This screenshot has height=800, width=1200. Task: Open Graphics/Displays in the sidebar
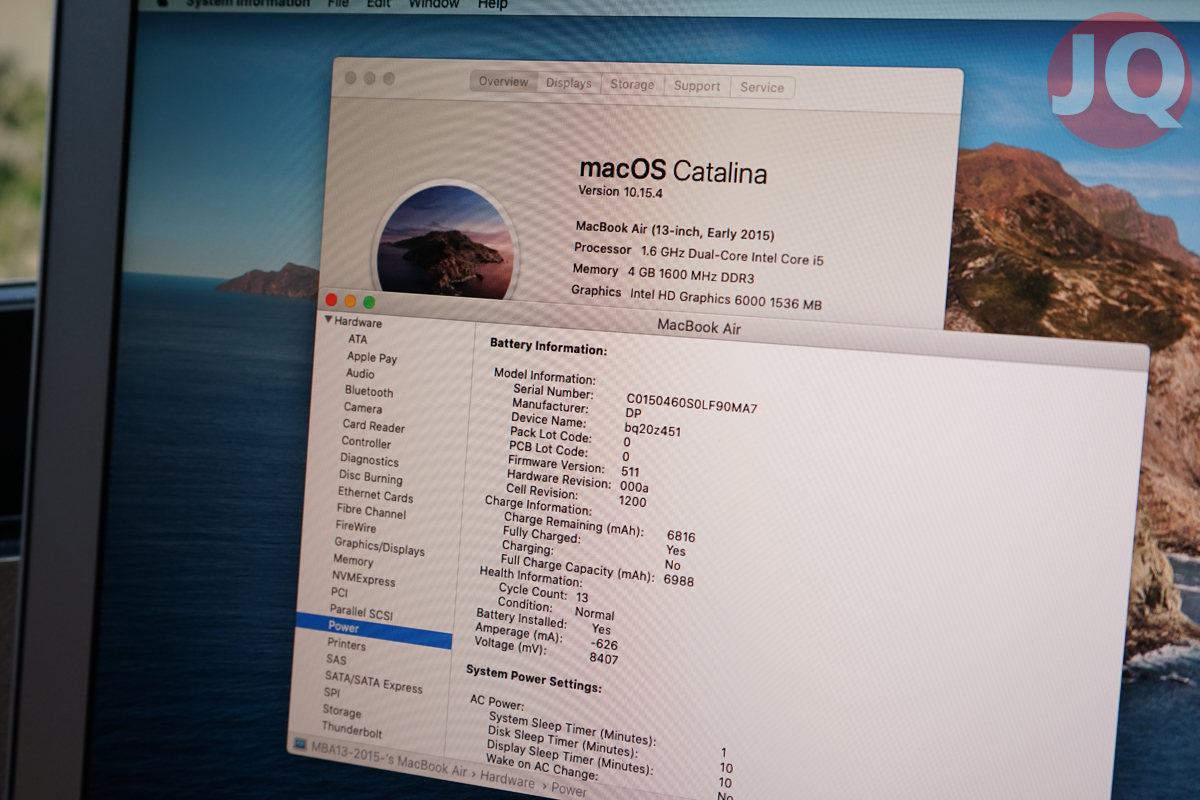379,546
